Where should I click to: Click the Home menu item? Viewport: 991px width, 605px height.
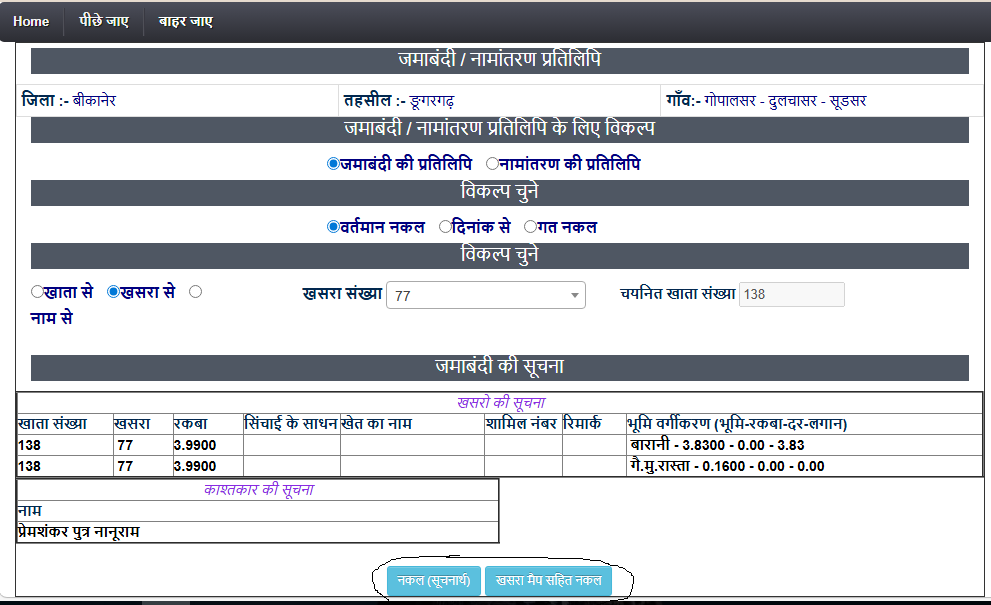point(31,21)
